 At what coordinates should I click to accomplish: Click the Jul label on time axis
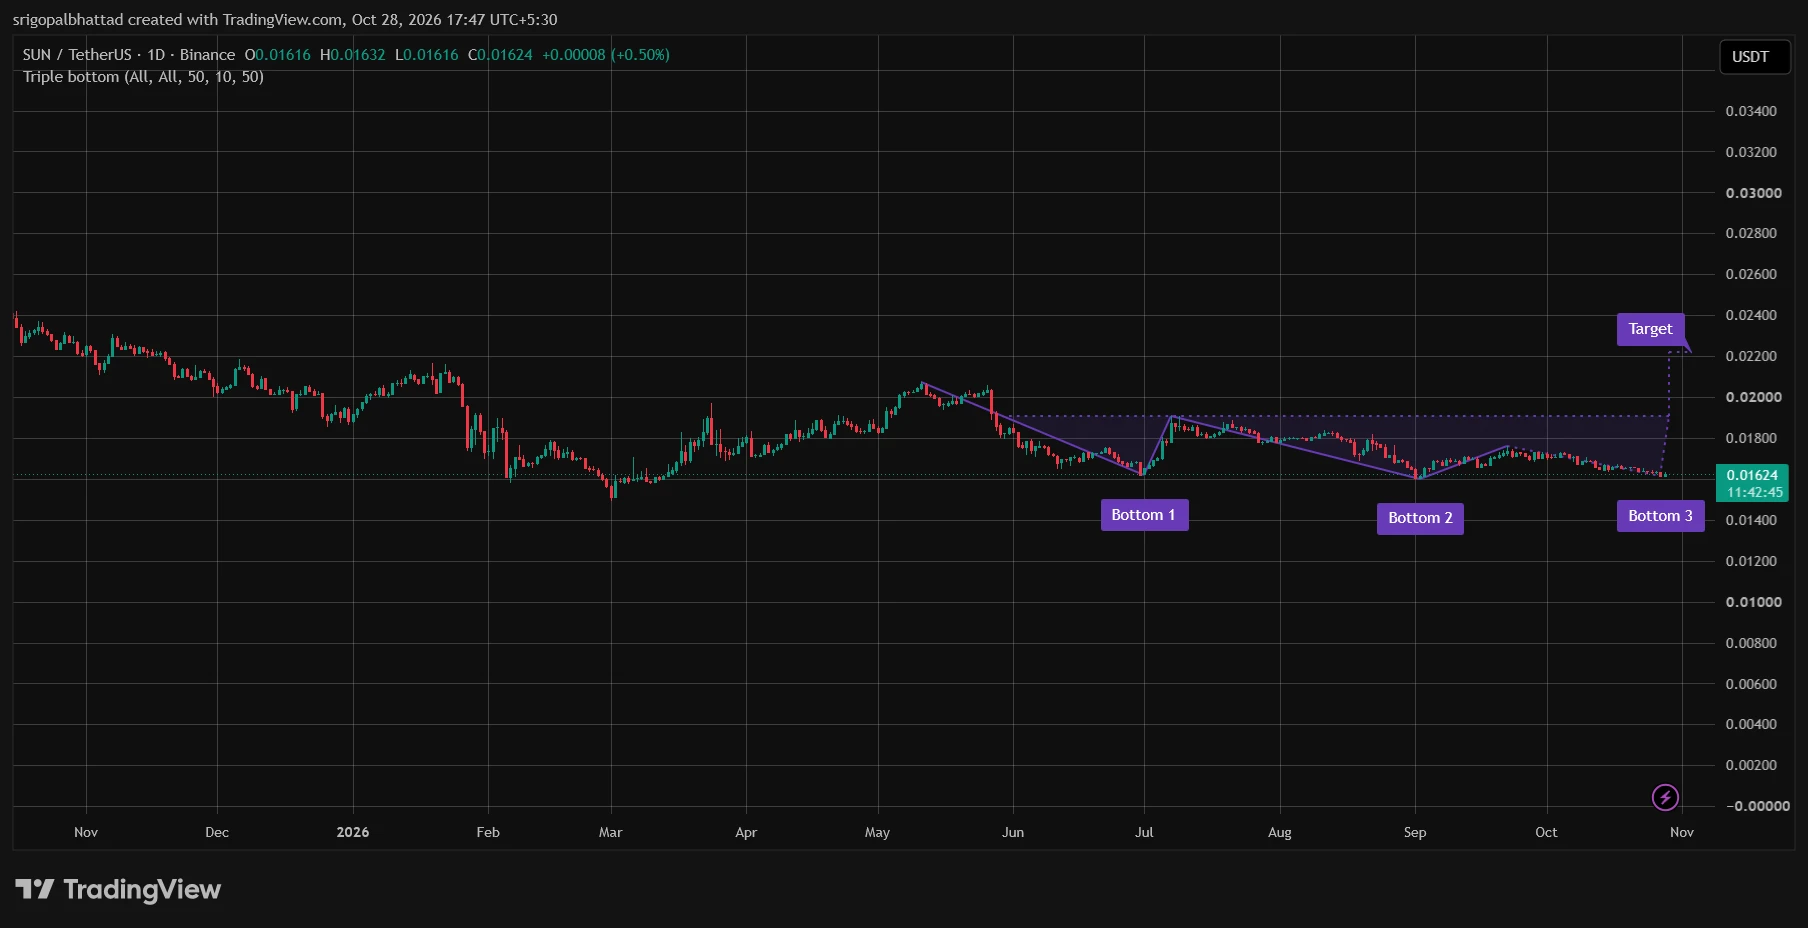tap(1144, 832)
